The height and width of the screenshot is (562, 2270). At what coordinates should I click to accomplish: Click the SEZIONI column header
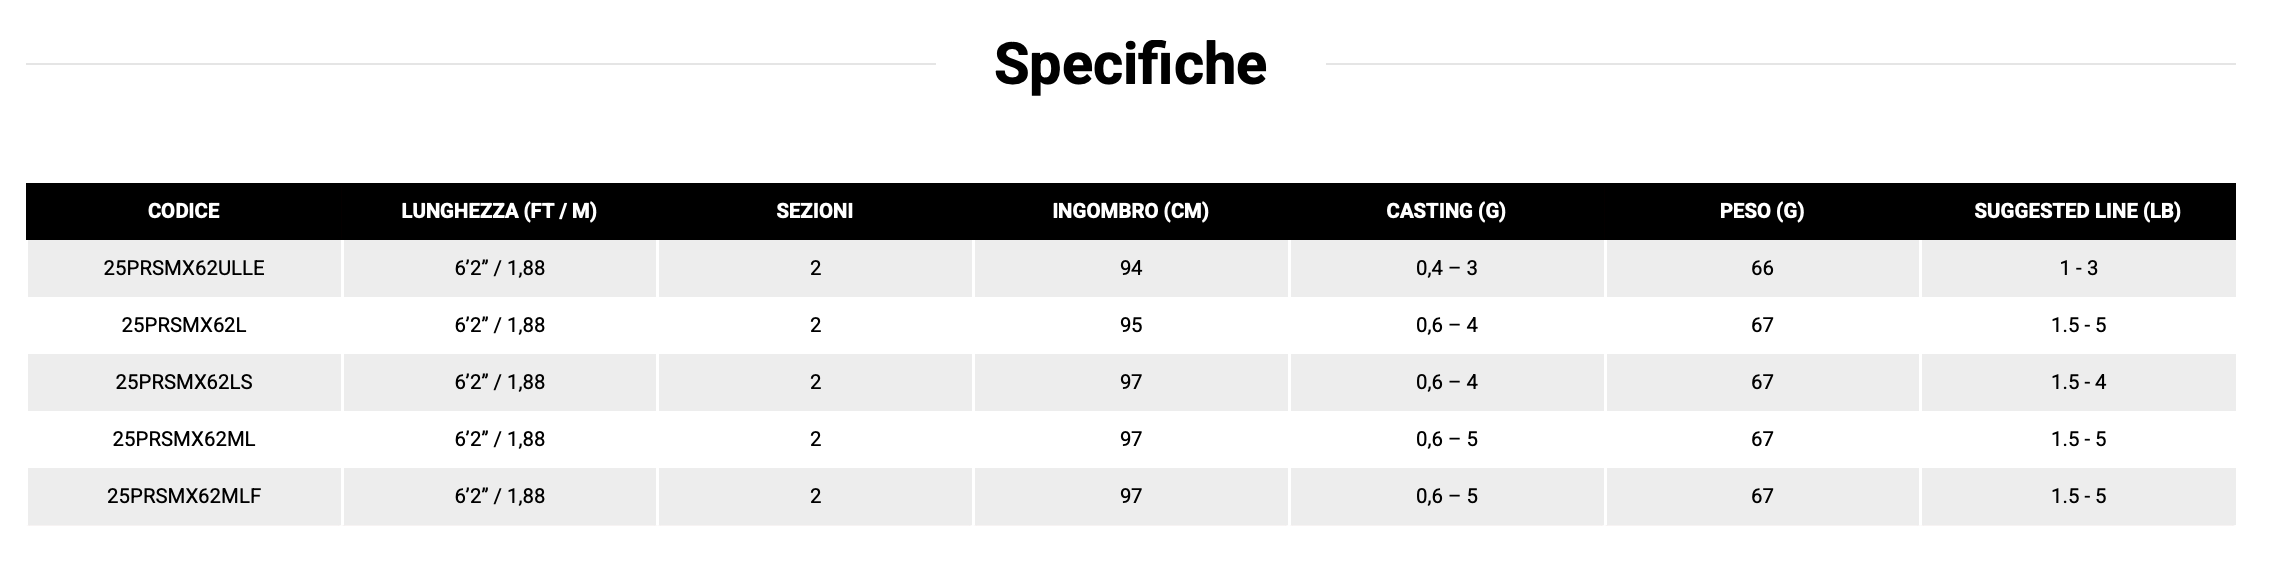[815, 211]
